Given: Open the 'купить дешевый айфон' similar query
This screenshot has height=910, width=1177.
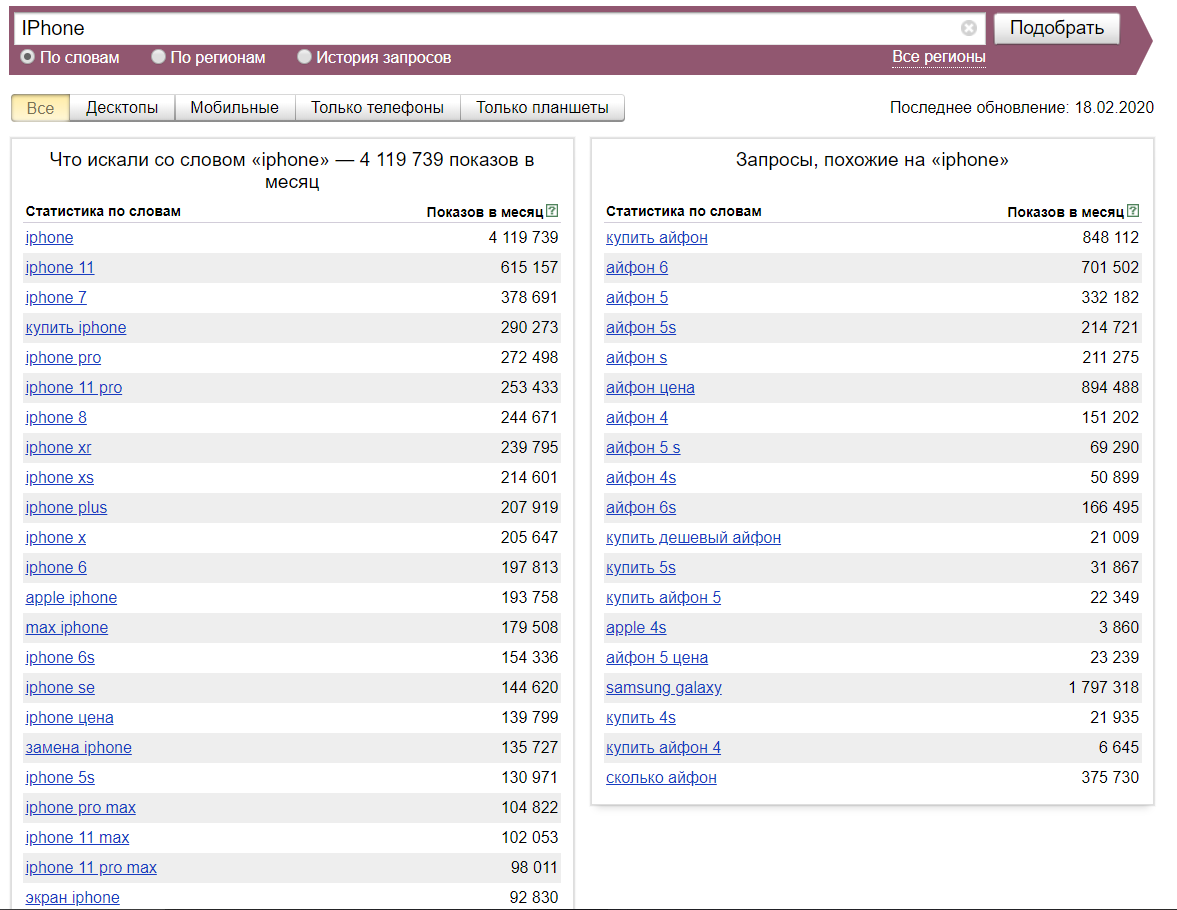Looking at the screenshot, I should (694, 538).
